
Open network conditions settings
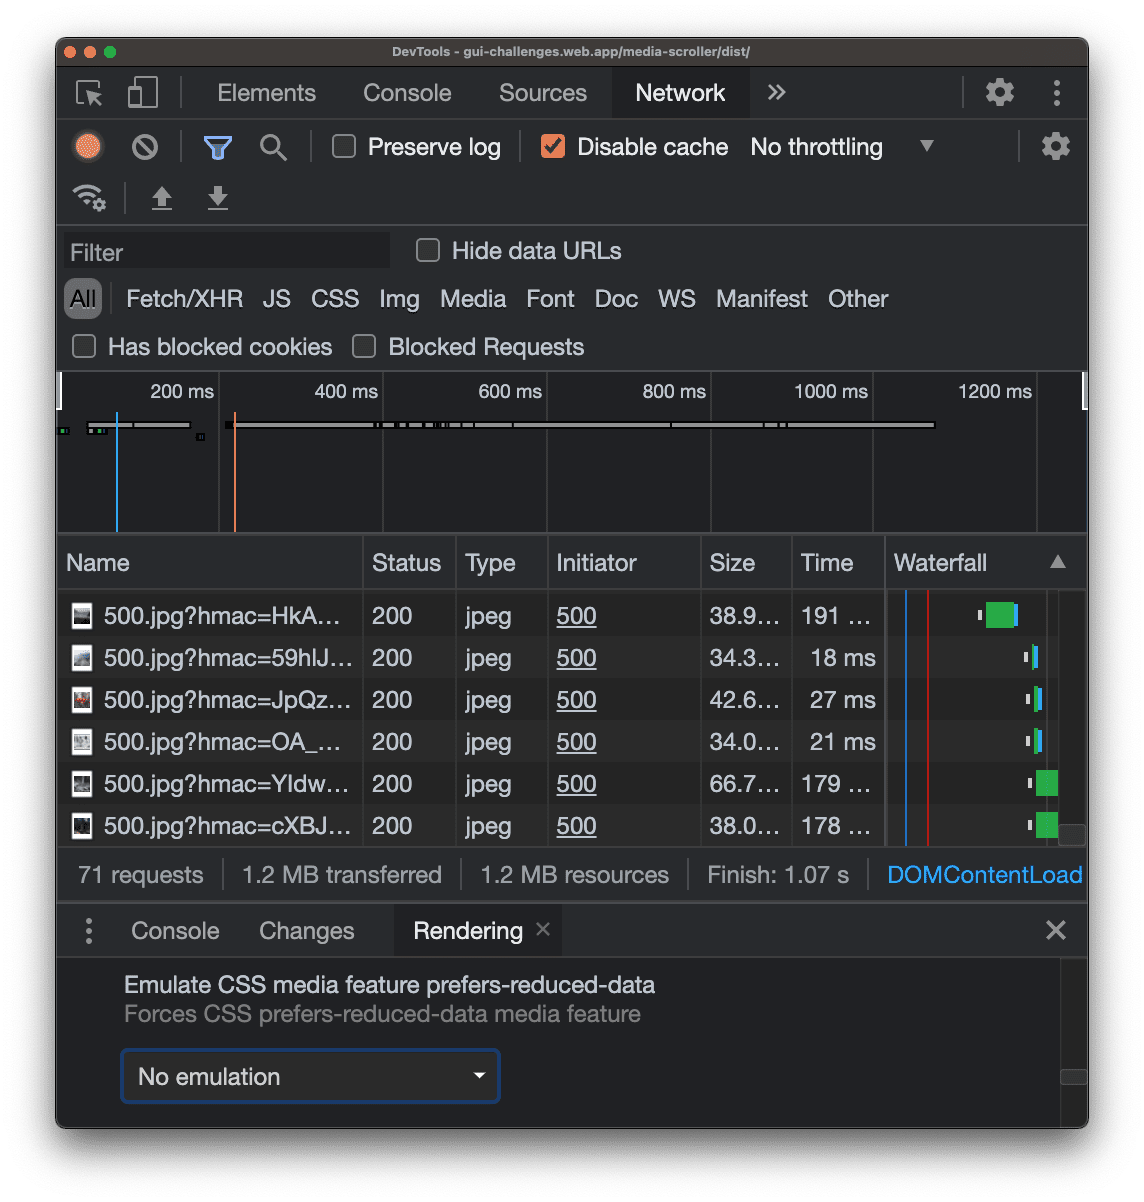click(90, 197)
